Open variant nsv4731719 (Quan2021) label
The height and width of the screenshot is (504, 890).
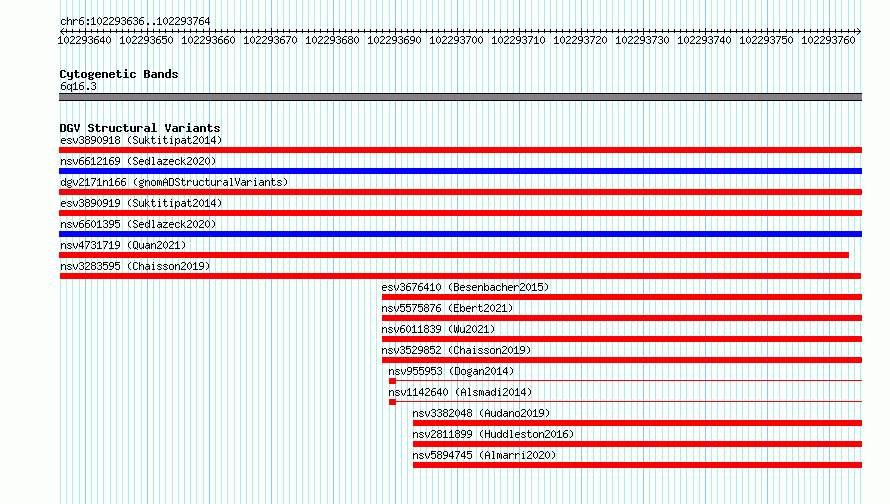tap(123, 245)
